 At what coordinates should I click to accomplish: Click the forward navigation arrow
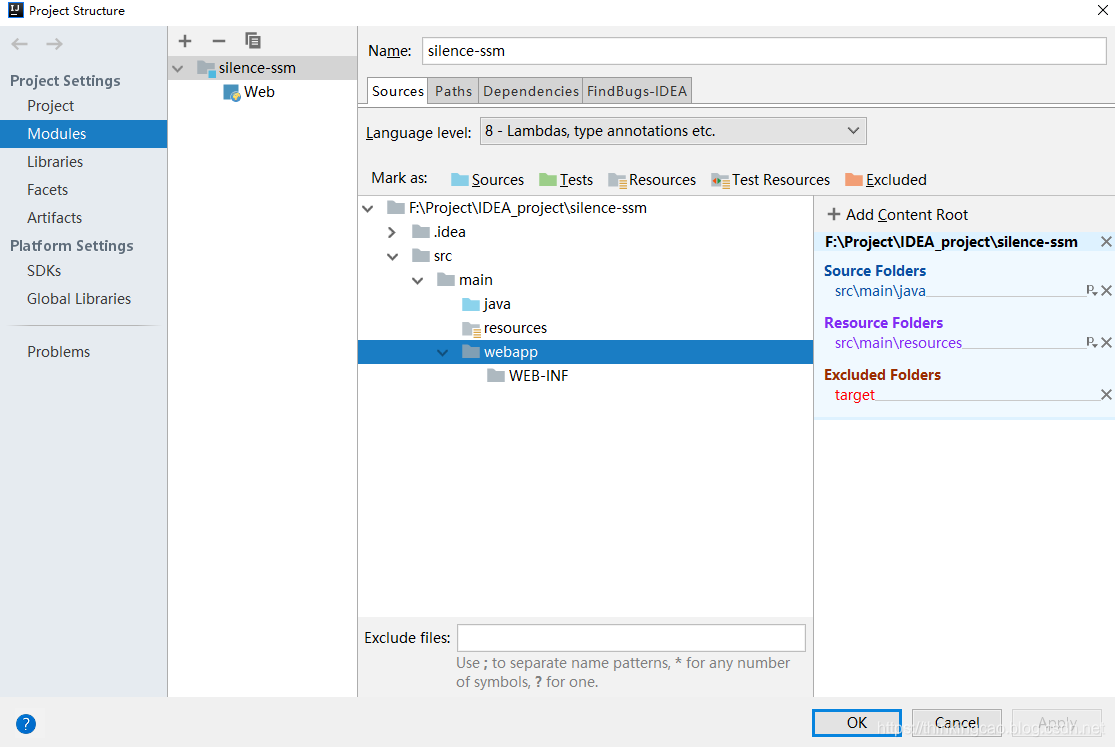click(x=54, y=44)
